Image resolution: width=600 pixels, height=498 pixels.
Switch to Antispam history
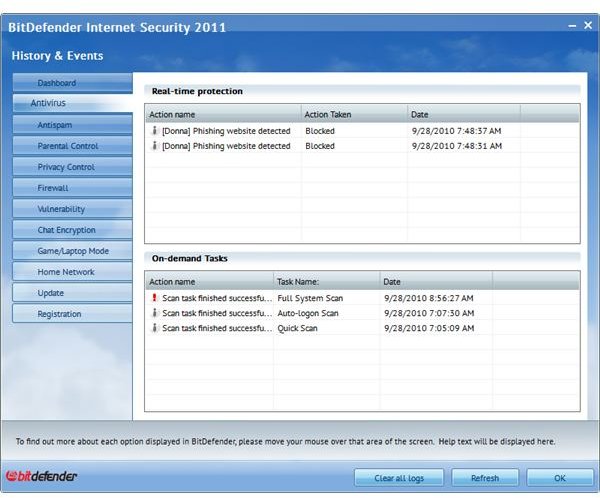(72, 125)
